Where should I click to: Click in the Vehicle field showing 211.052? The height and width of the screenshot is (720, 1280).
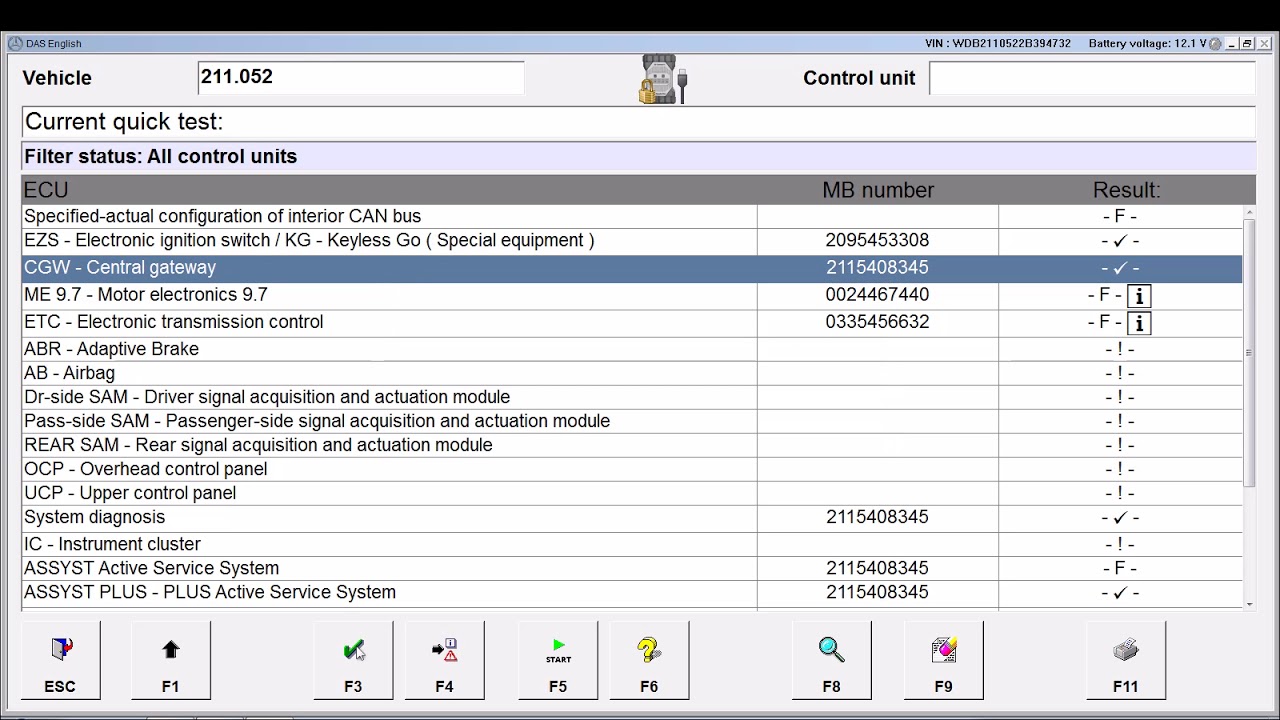361,78
